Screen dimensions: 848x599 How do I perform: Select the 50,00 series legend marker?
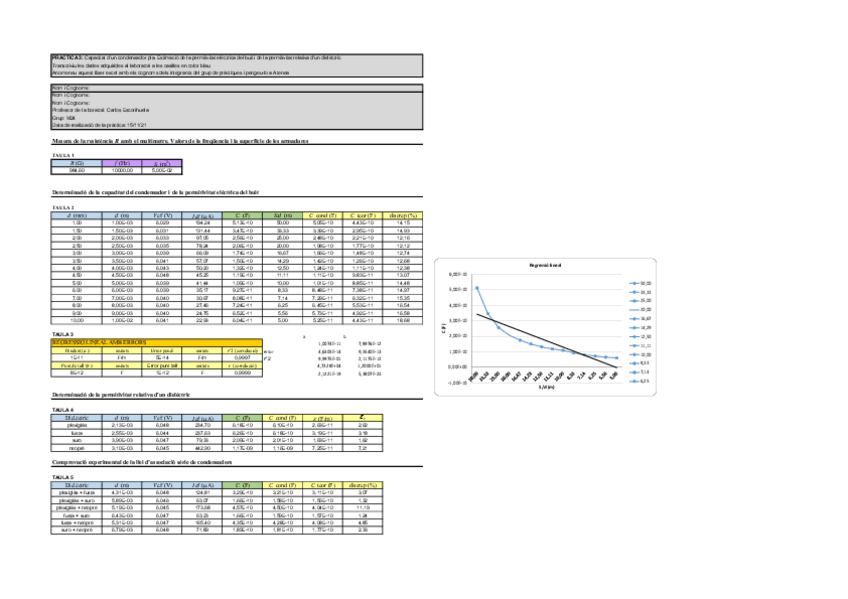[633, 282]
